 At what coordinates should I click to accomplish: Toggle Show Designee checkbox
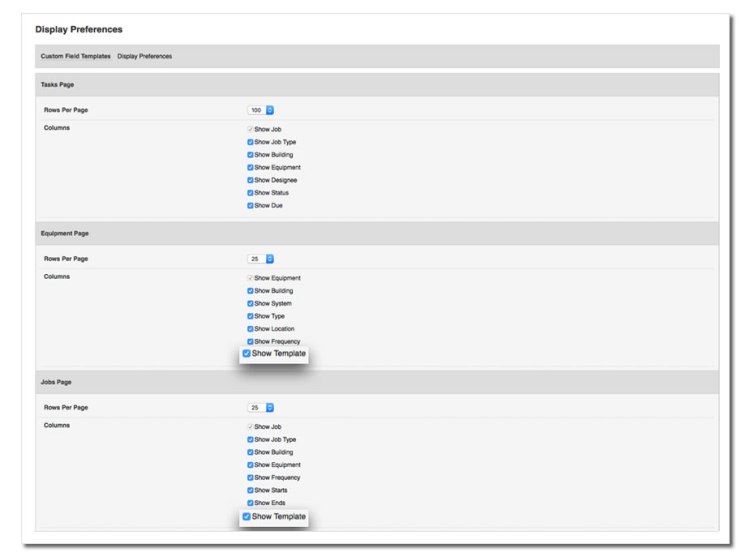tap(250, 180)
